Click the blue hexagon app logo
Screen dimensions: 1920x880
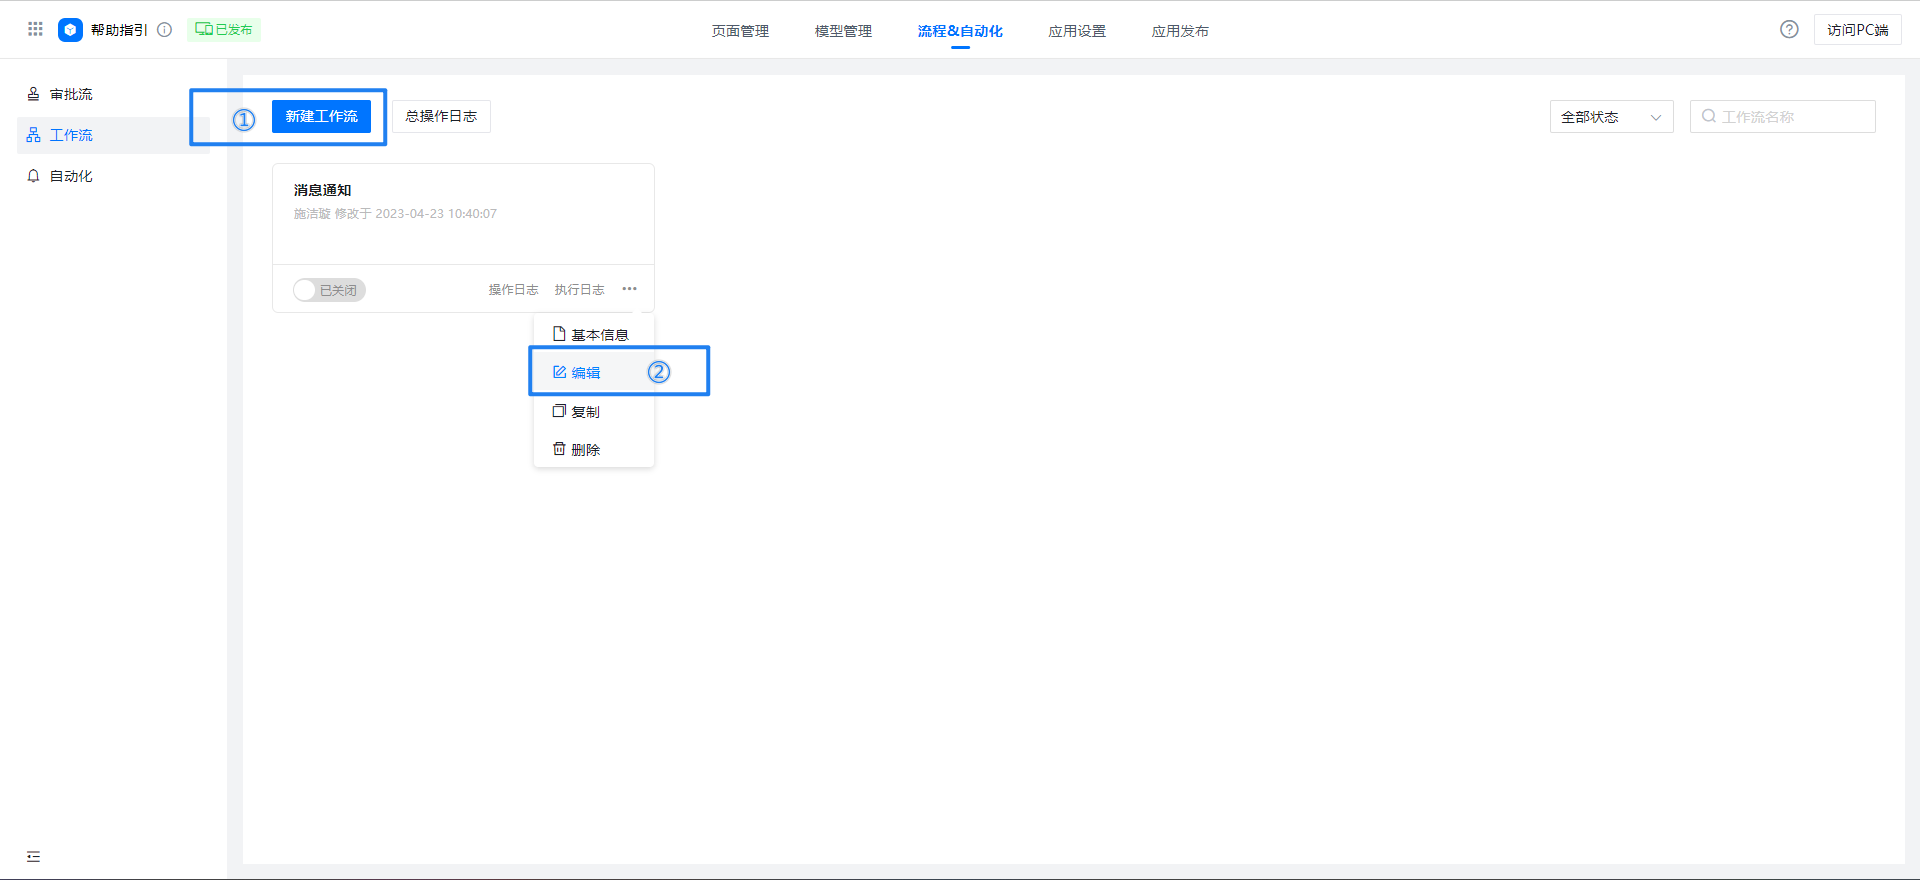coord(70,30)
